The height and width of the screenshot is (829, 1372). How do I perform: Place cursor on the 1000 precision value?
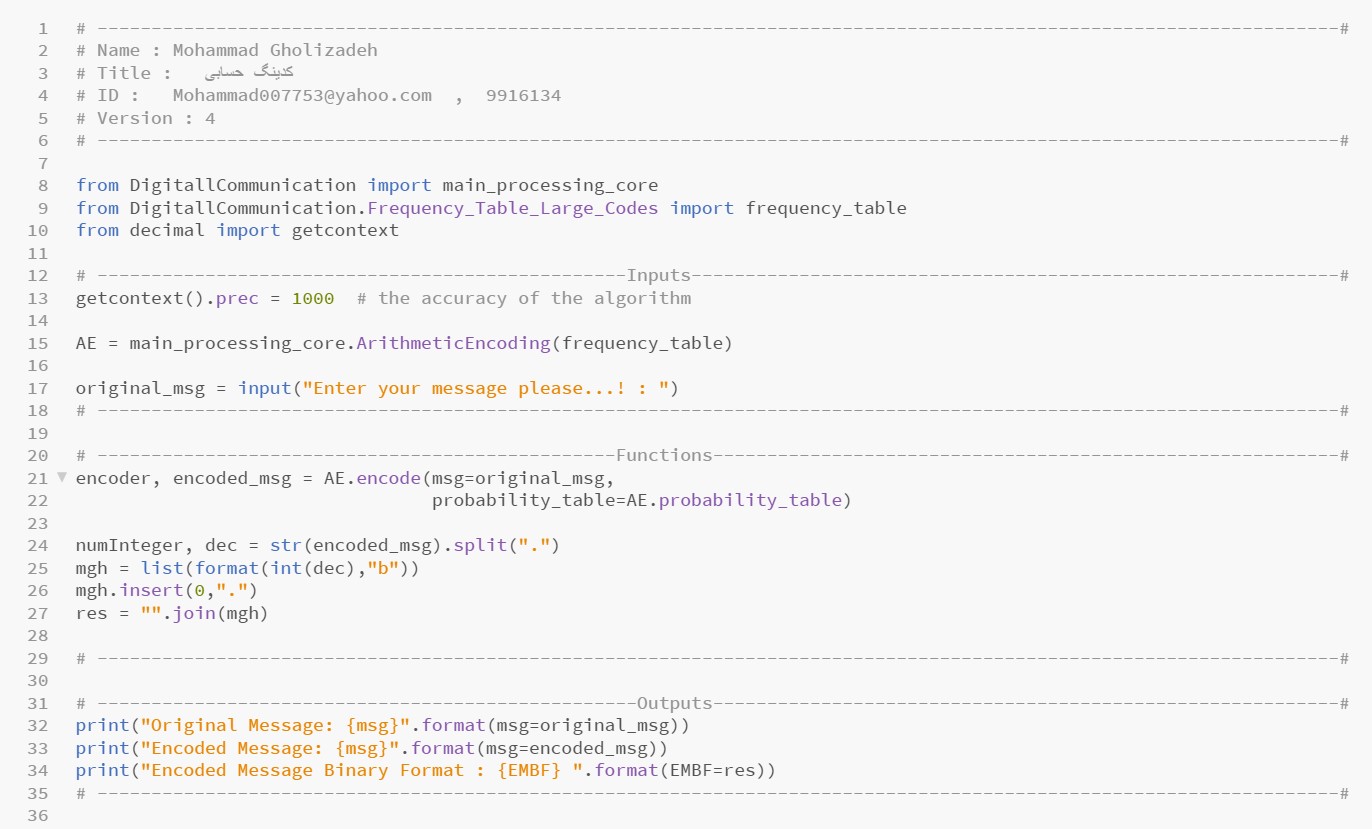click(313, 298)
